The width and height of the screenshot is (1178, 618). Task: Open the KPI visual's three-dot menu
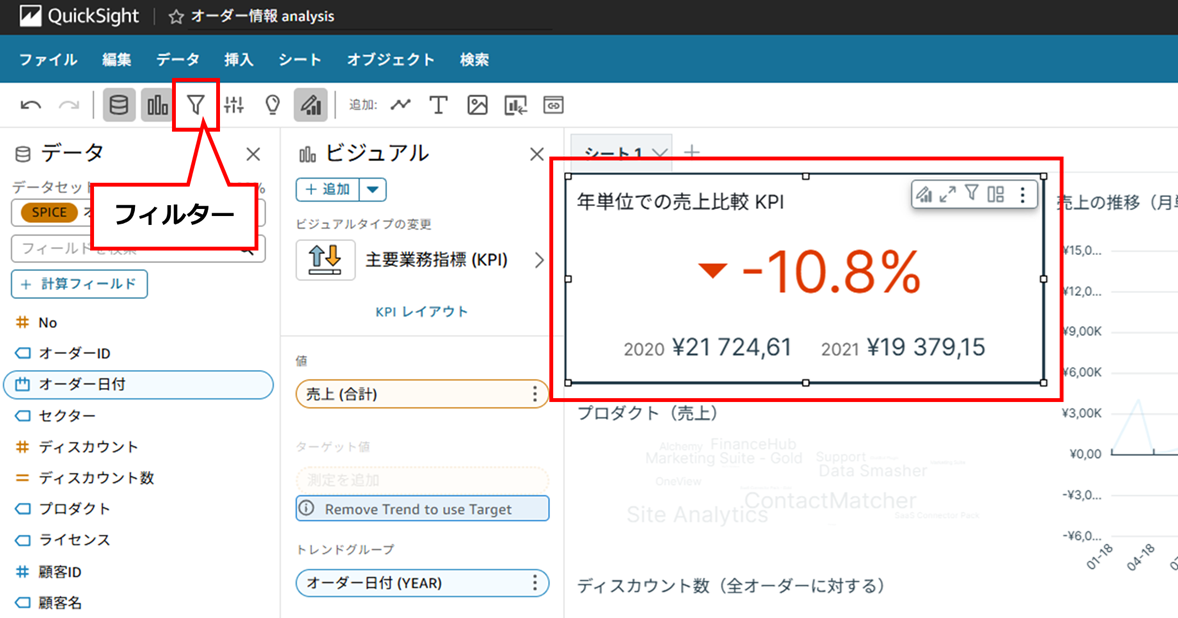coord(1022,195)
